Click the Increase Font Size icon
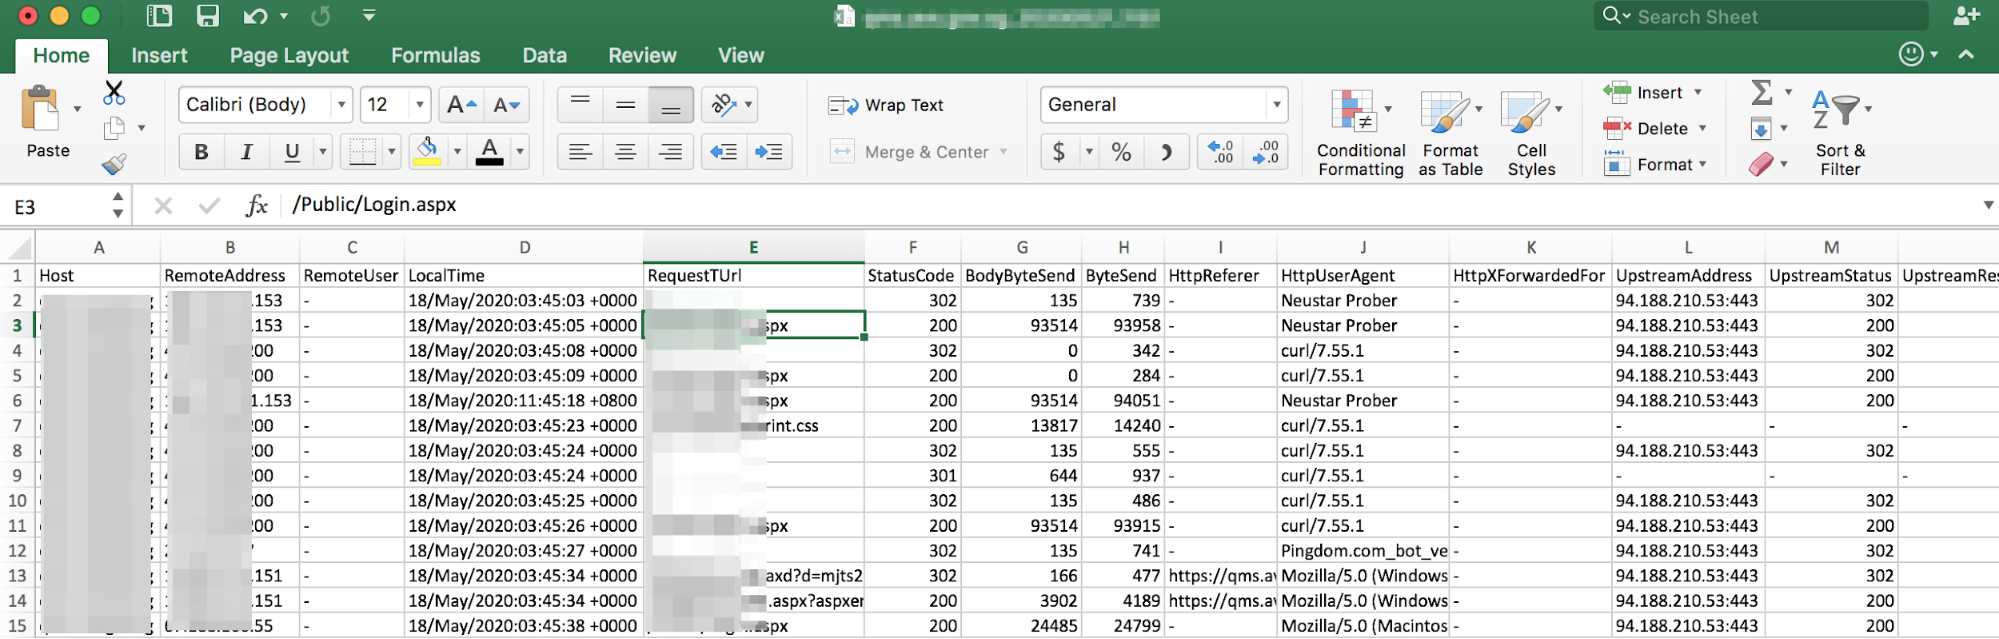Screen dimensions: 1999x639 [x=461, y=105]
